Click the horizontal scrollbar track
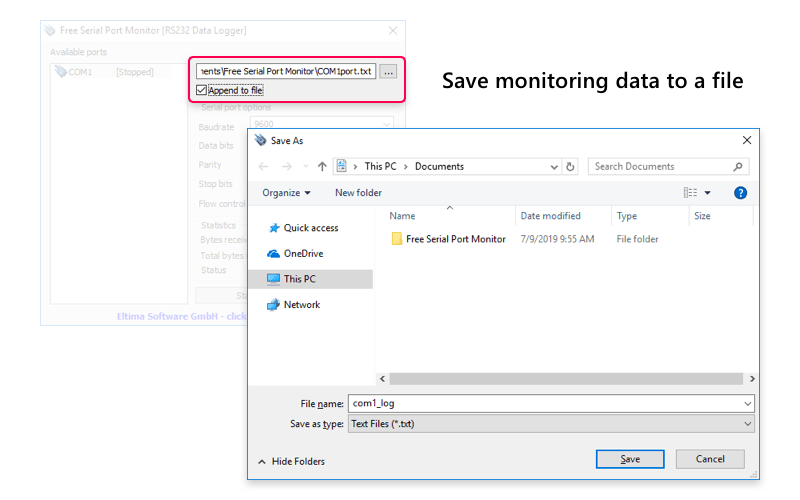 pos(566,379)
